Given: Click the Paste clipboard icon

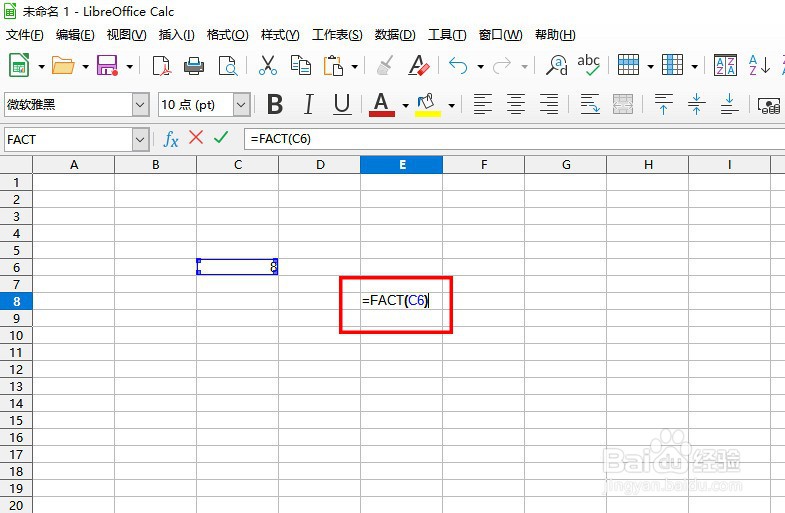Looking at the screenshot, I should click(x=333, y=66).
